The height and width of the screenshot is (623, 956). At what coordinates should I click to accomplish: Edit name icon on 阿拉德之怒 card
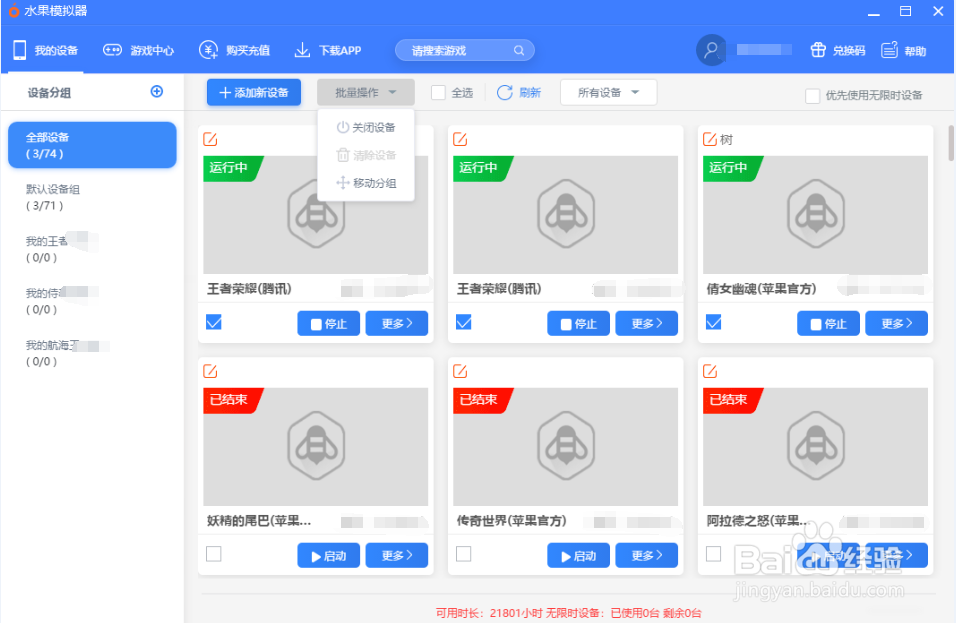point(710,371)
